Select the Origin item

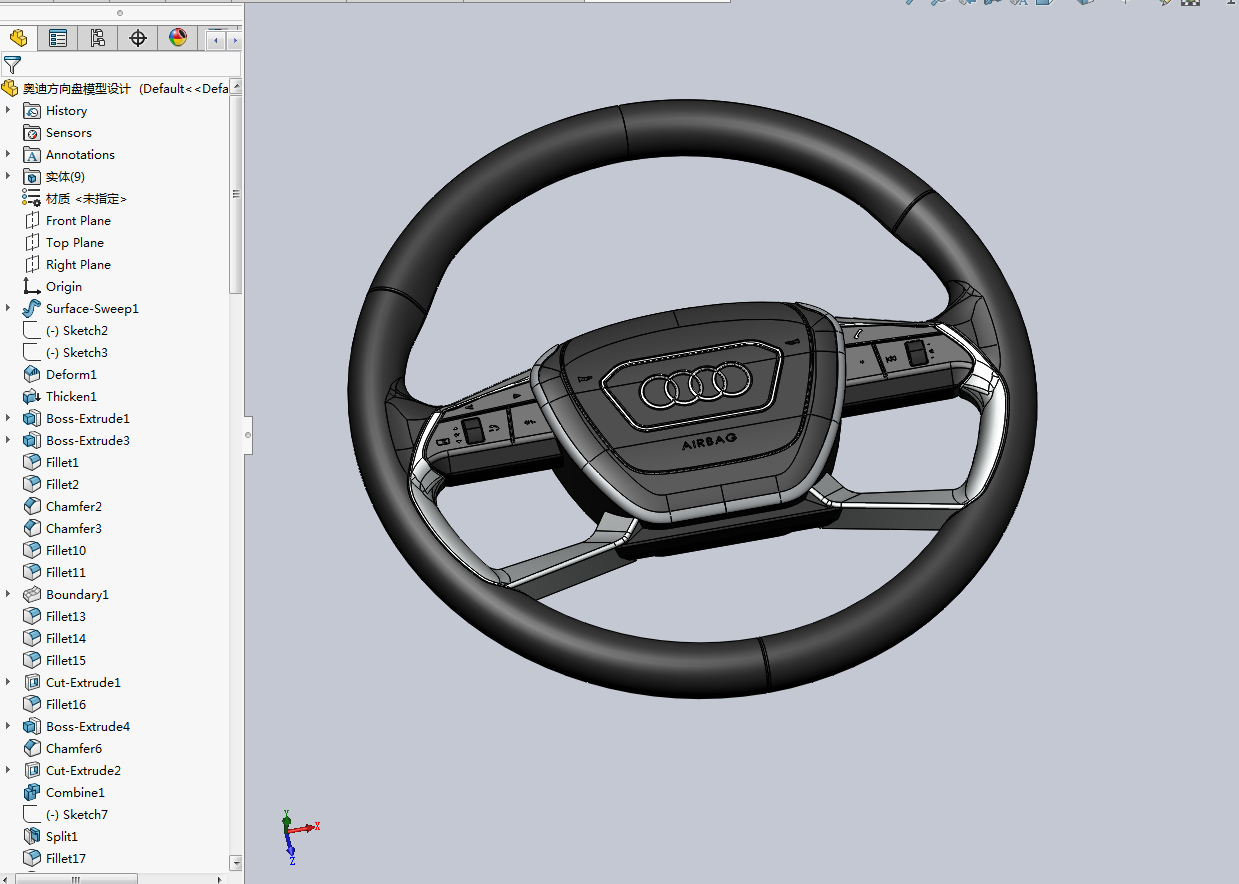[x=64, y=287]
